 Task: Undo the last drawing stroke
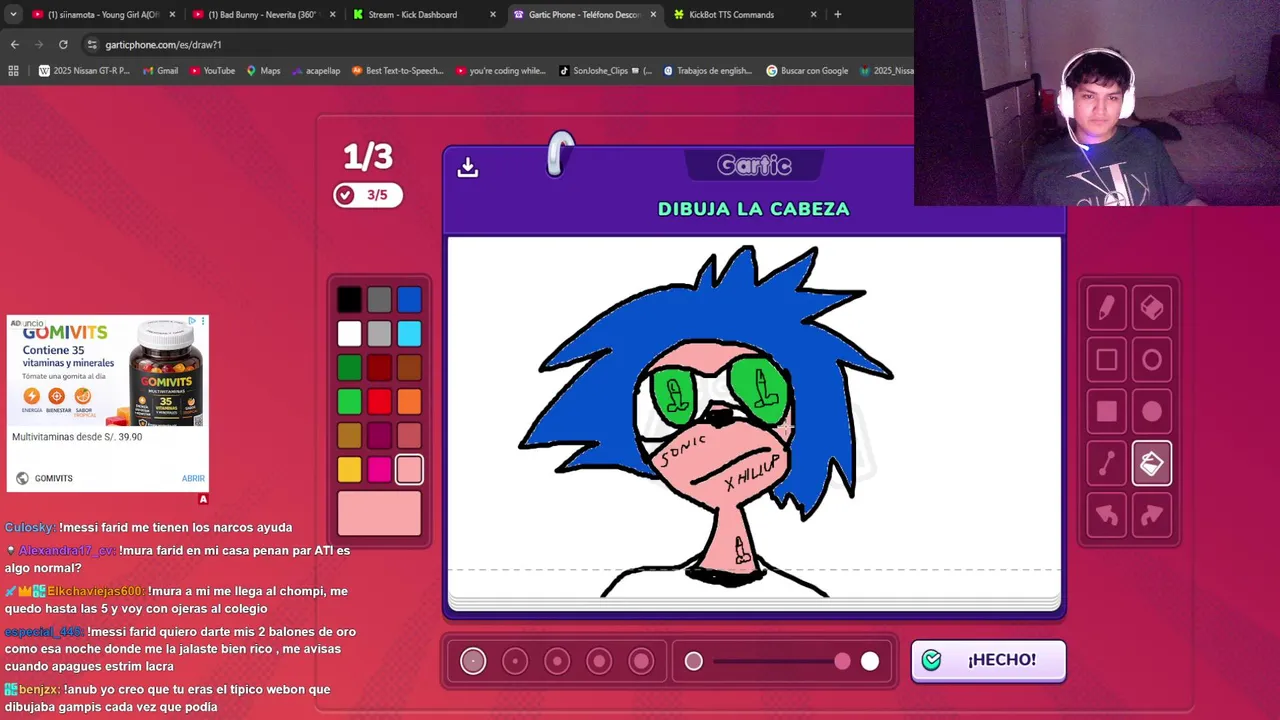[x=1106, y=515]
